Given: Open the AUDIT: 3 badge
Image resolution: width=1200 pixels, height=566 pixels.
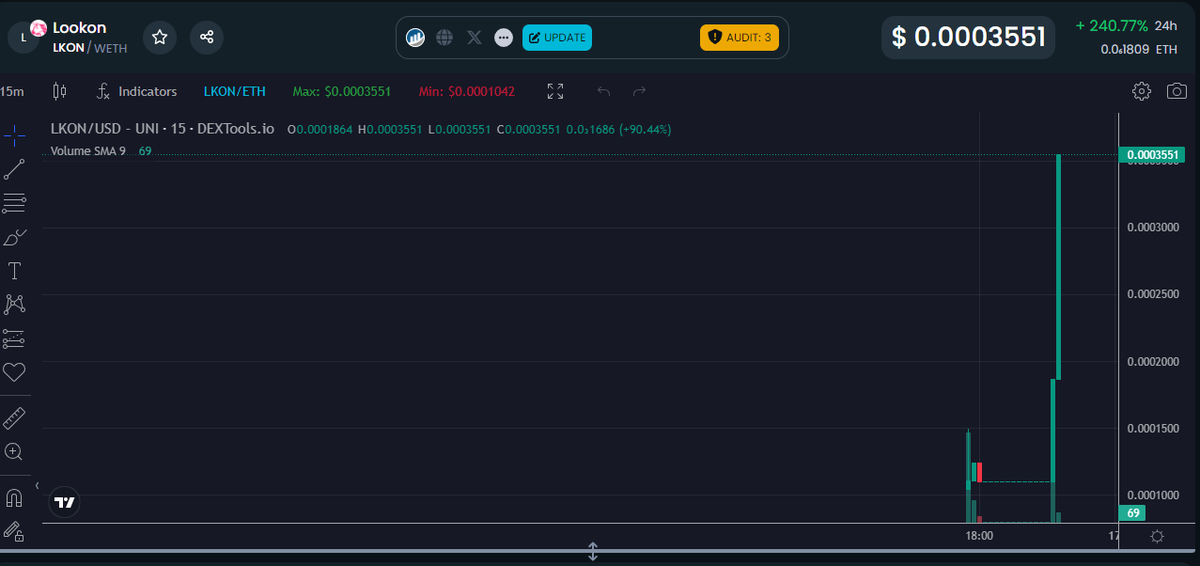Looking at the screenshot, I should point(739,38).
